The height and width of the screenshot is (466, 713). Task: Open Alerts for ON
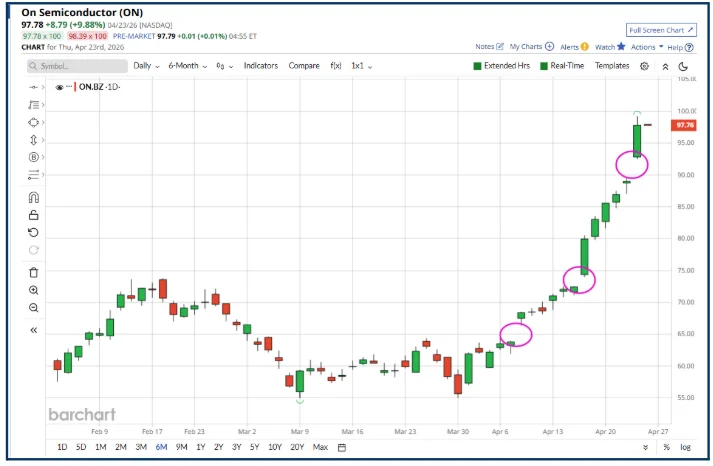click(574, 47)
